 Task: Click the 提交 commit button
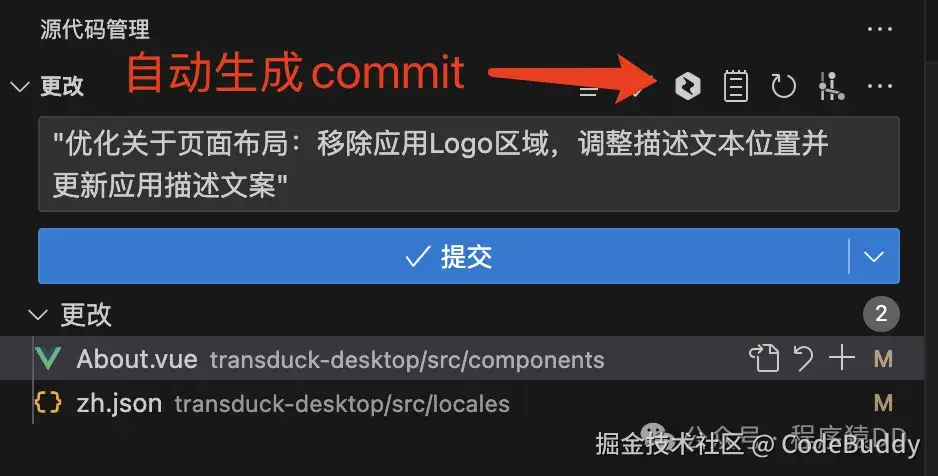point(443,257)
